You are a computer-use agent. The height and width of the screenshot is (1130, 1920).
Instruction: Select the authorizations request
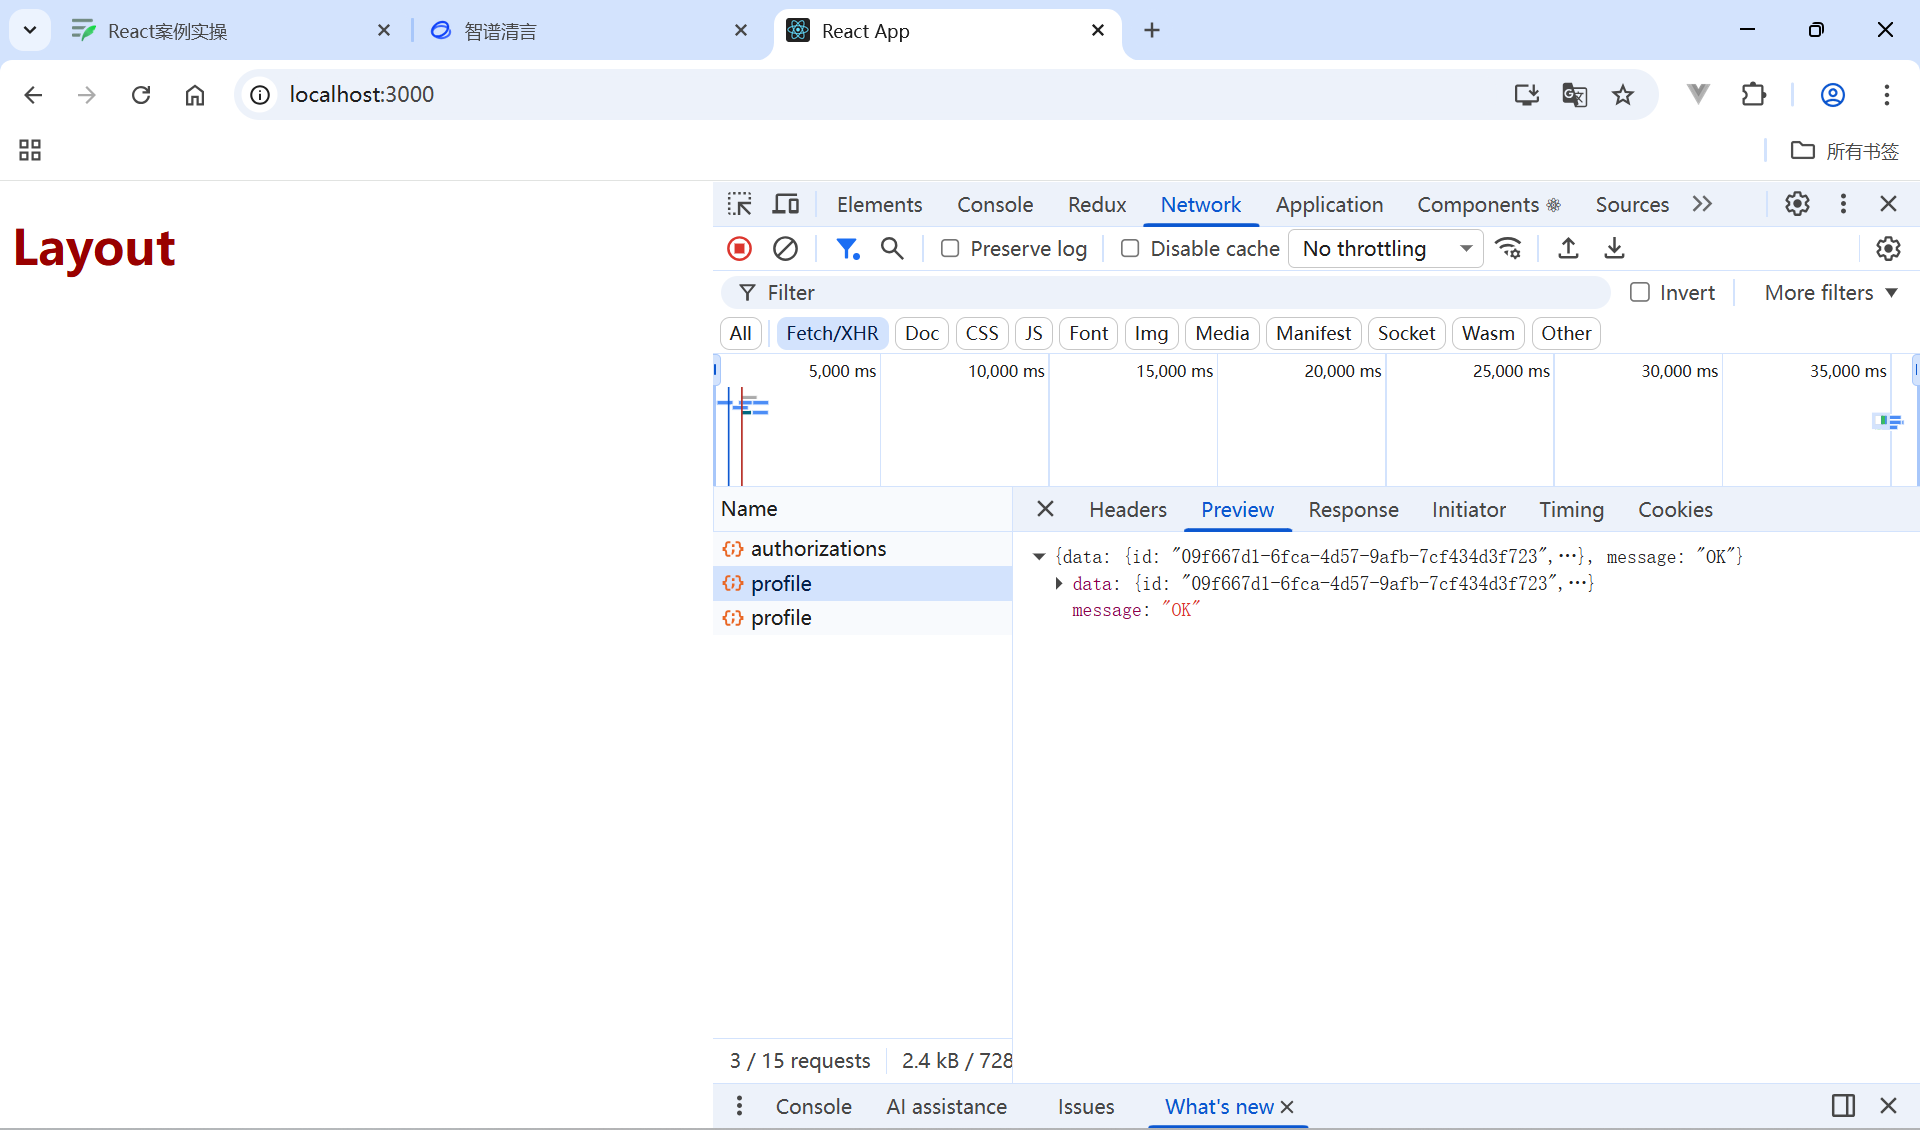[818, 548]
